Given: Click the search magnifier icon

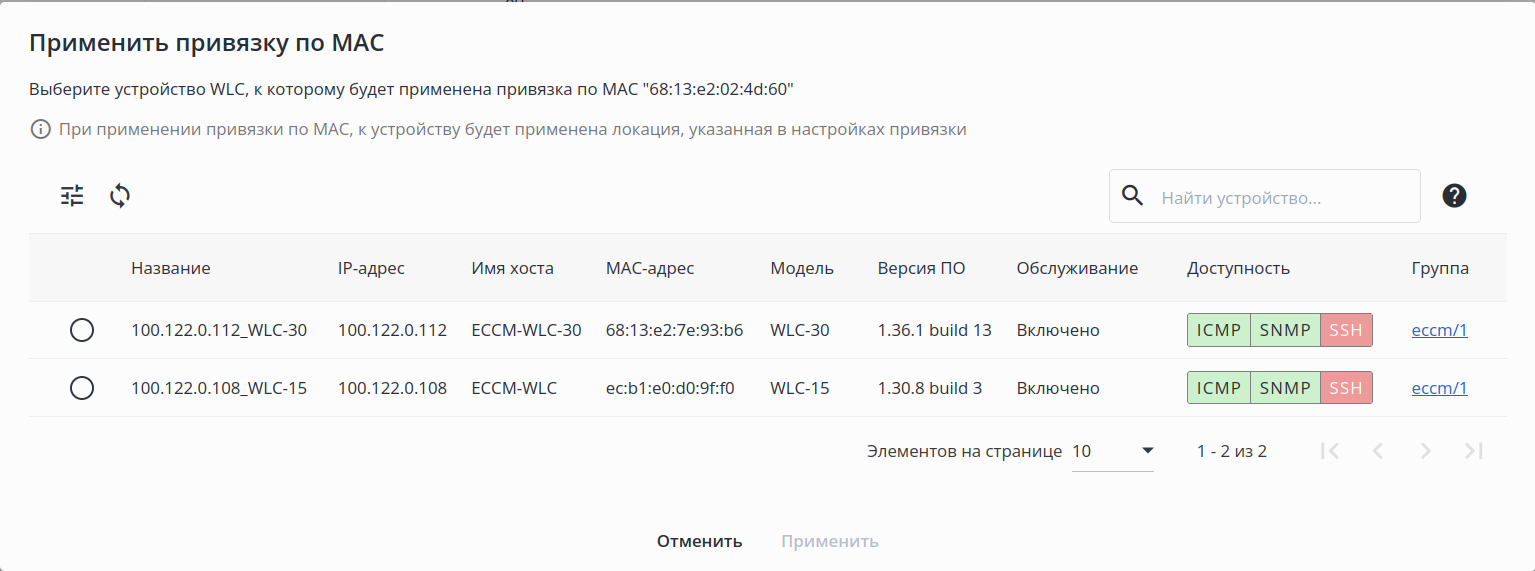Looking at the screenshot, I should pyautogui.click(x=1133, y=196).
